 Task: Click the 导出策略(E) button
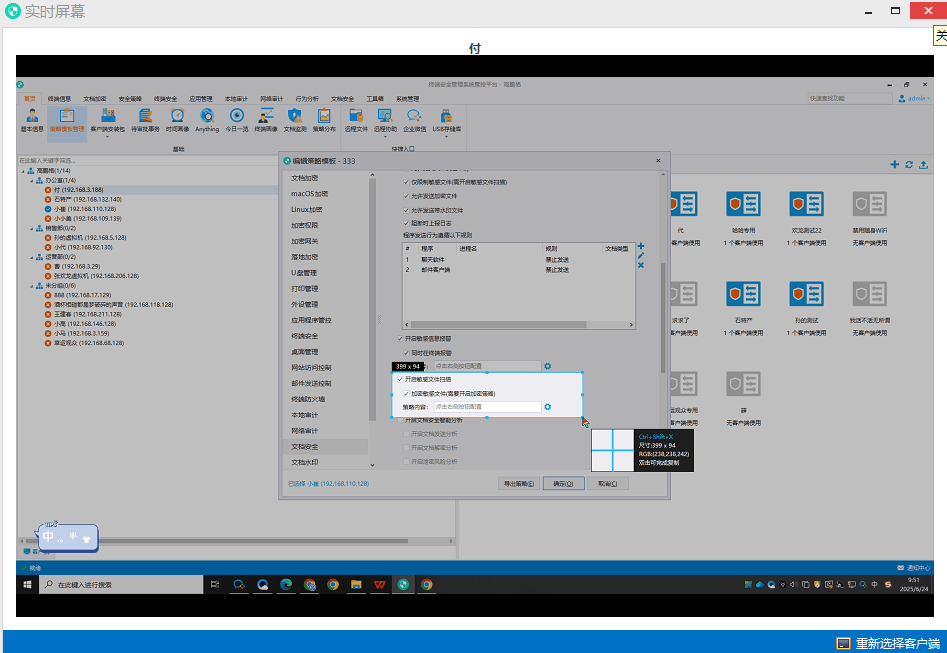(520, 483)
